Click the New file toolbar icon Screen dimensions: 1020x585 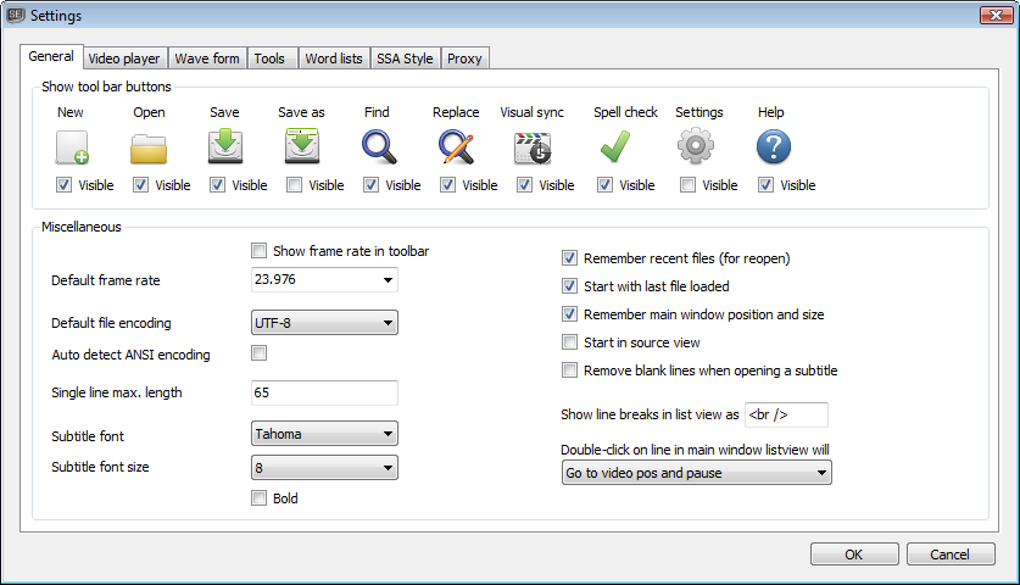72,147
